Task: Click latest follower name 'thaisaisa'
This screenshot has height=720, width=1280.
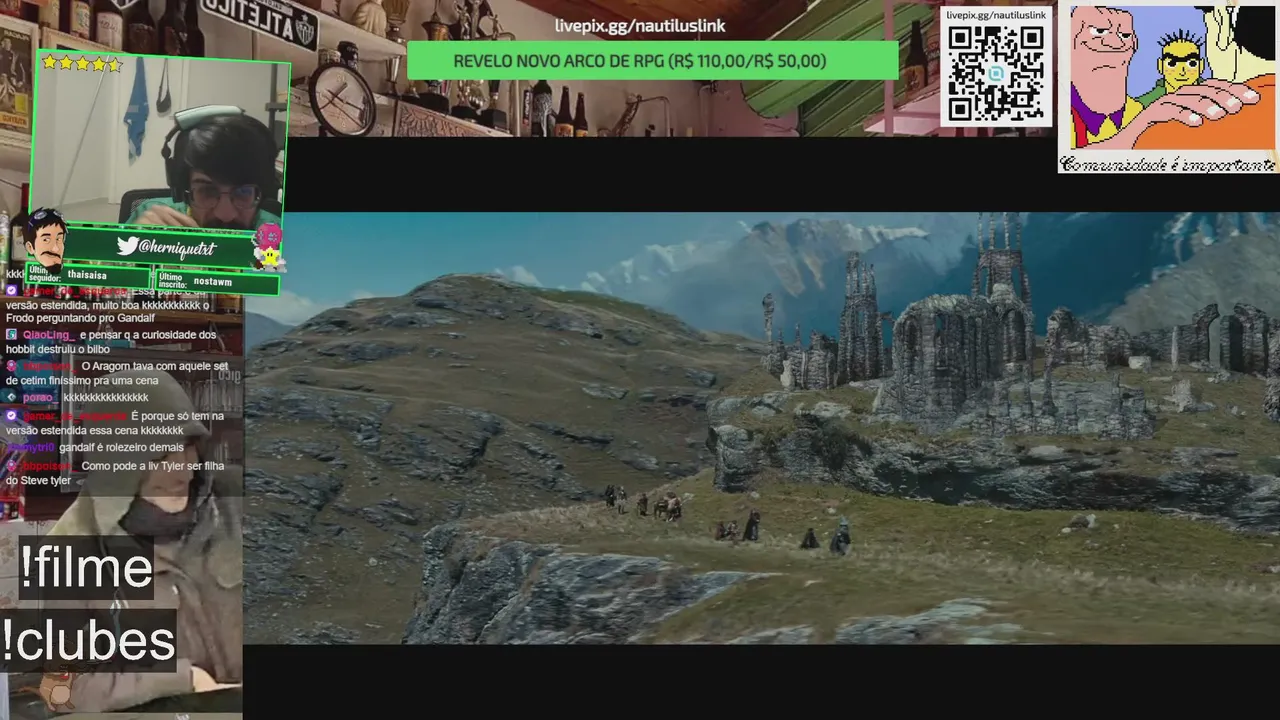Action: pyautogui.click(x=87, y=276)
